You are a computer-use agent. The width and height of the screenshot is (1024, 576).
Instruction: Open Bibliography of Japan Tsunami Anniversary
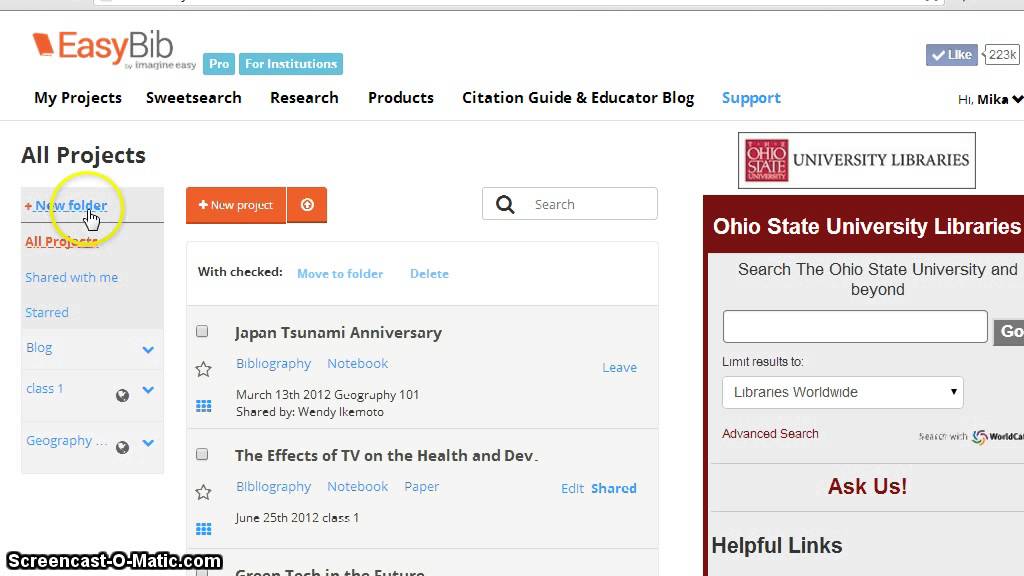point(274,364)
